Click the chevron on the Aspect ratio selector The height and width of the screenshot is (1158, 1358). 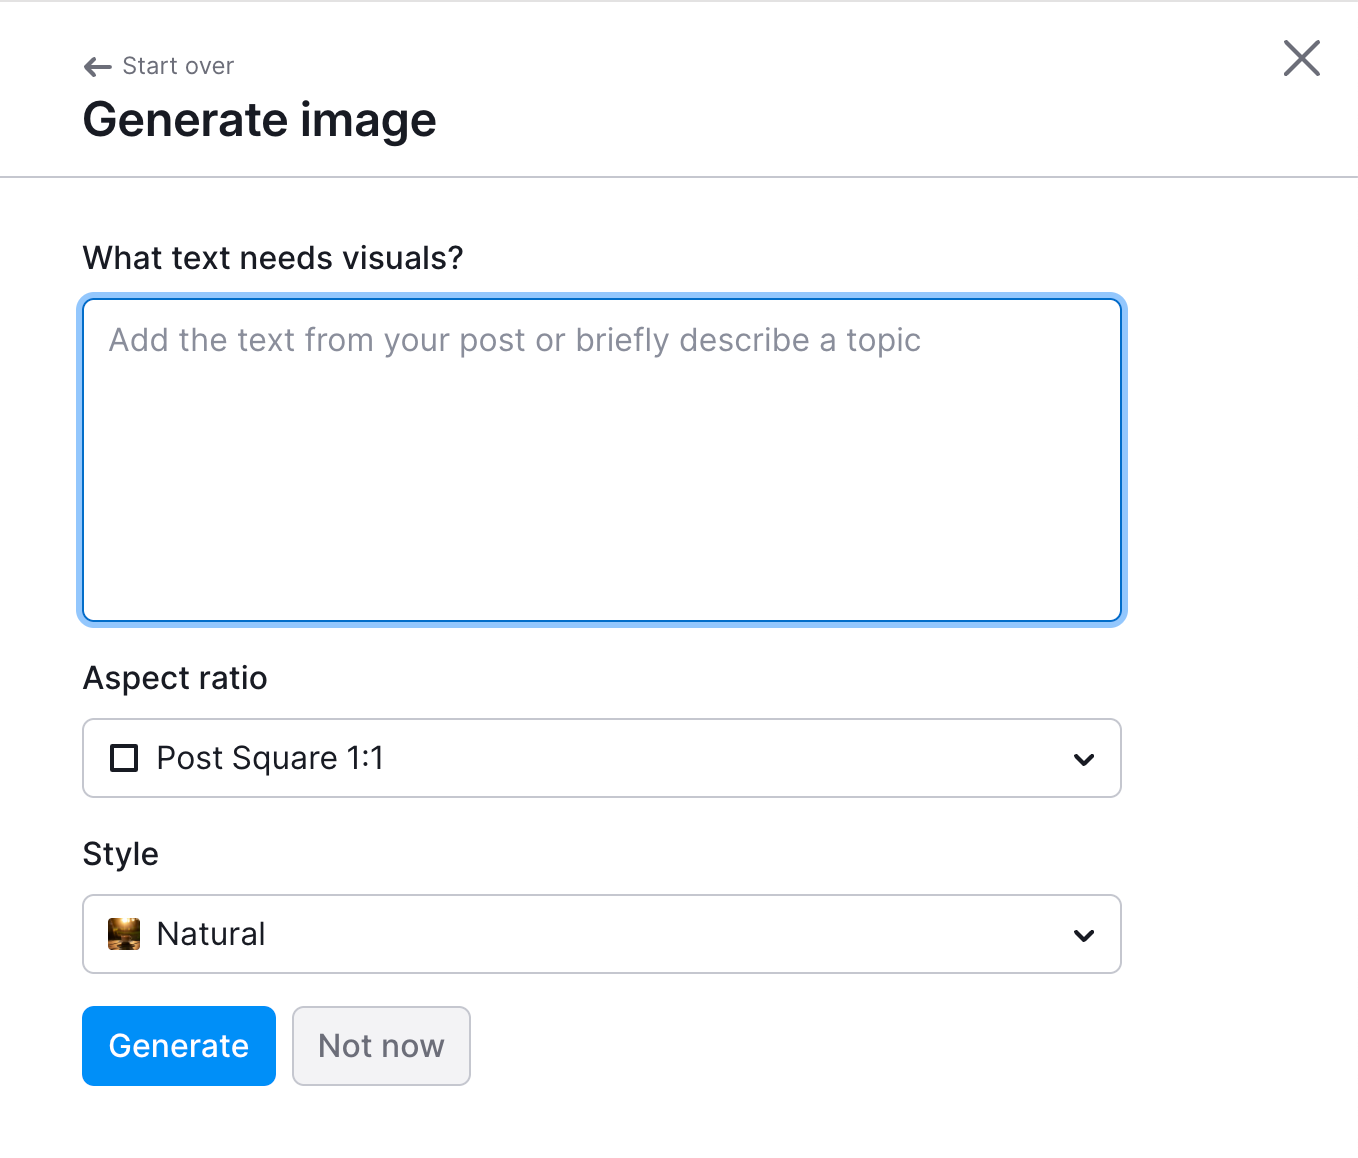coord(1084,760)
